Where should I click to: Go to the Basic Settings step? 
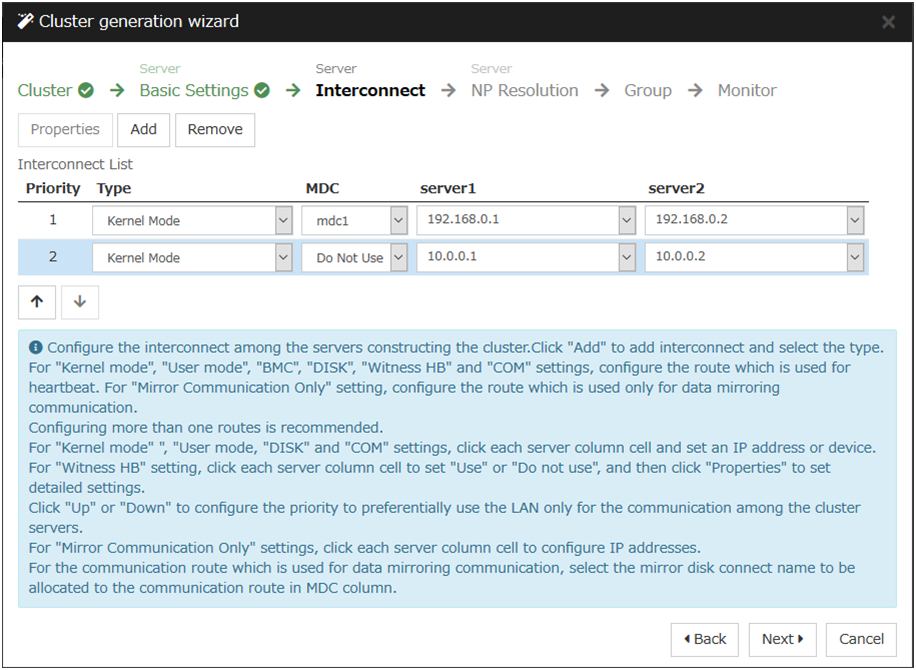pos(194,90)
